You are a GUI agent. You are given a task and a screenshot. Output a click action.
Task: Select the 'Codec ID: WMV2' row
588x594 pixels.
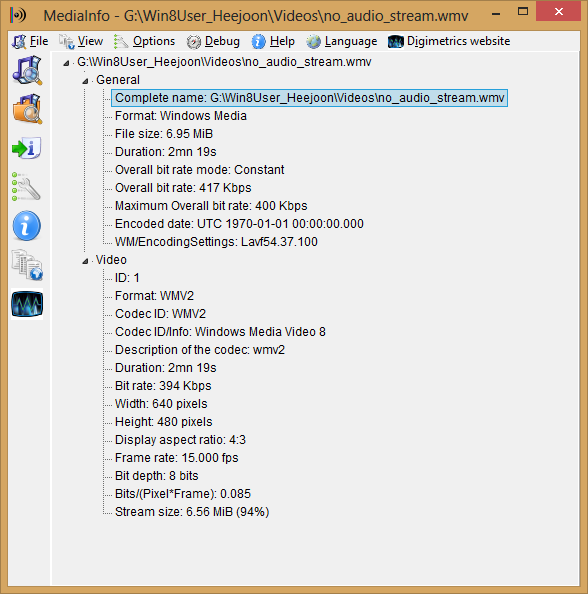[160, 314]
